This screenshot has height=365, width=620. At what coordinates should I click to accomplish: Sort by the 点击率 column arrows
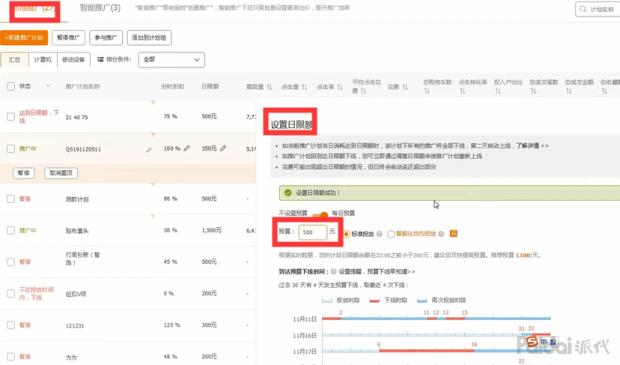pos(340,87)
